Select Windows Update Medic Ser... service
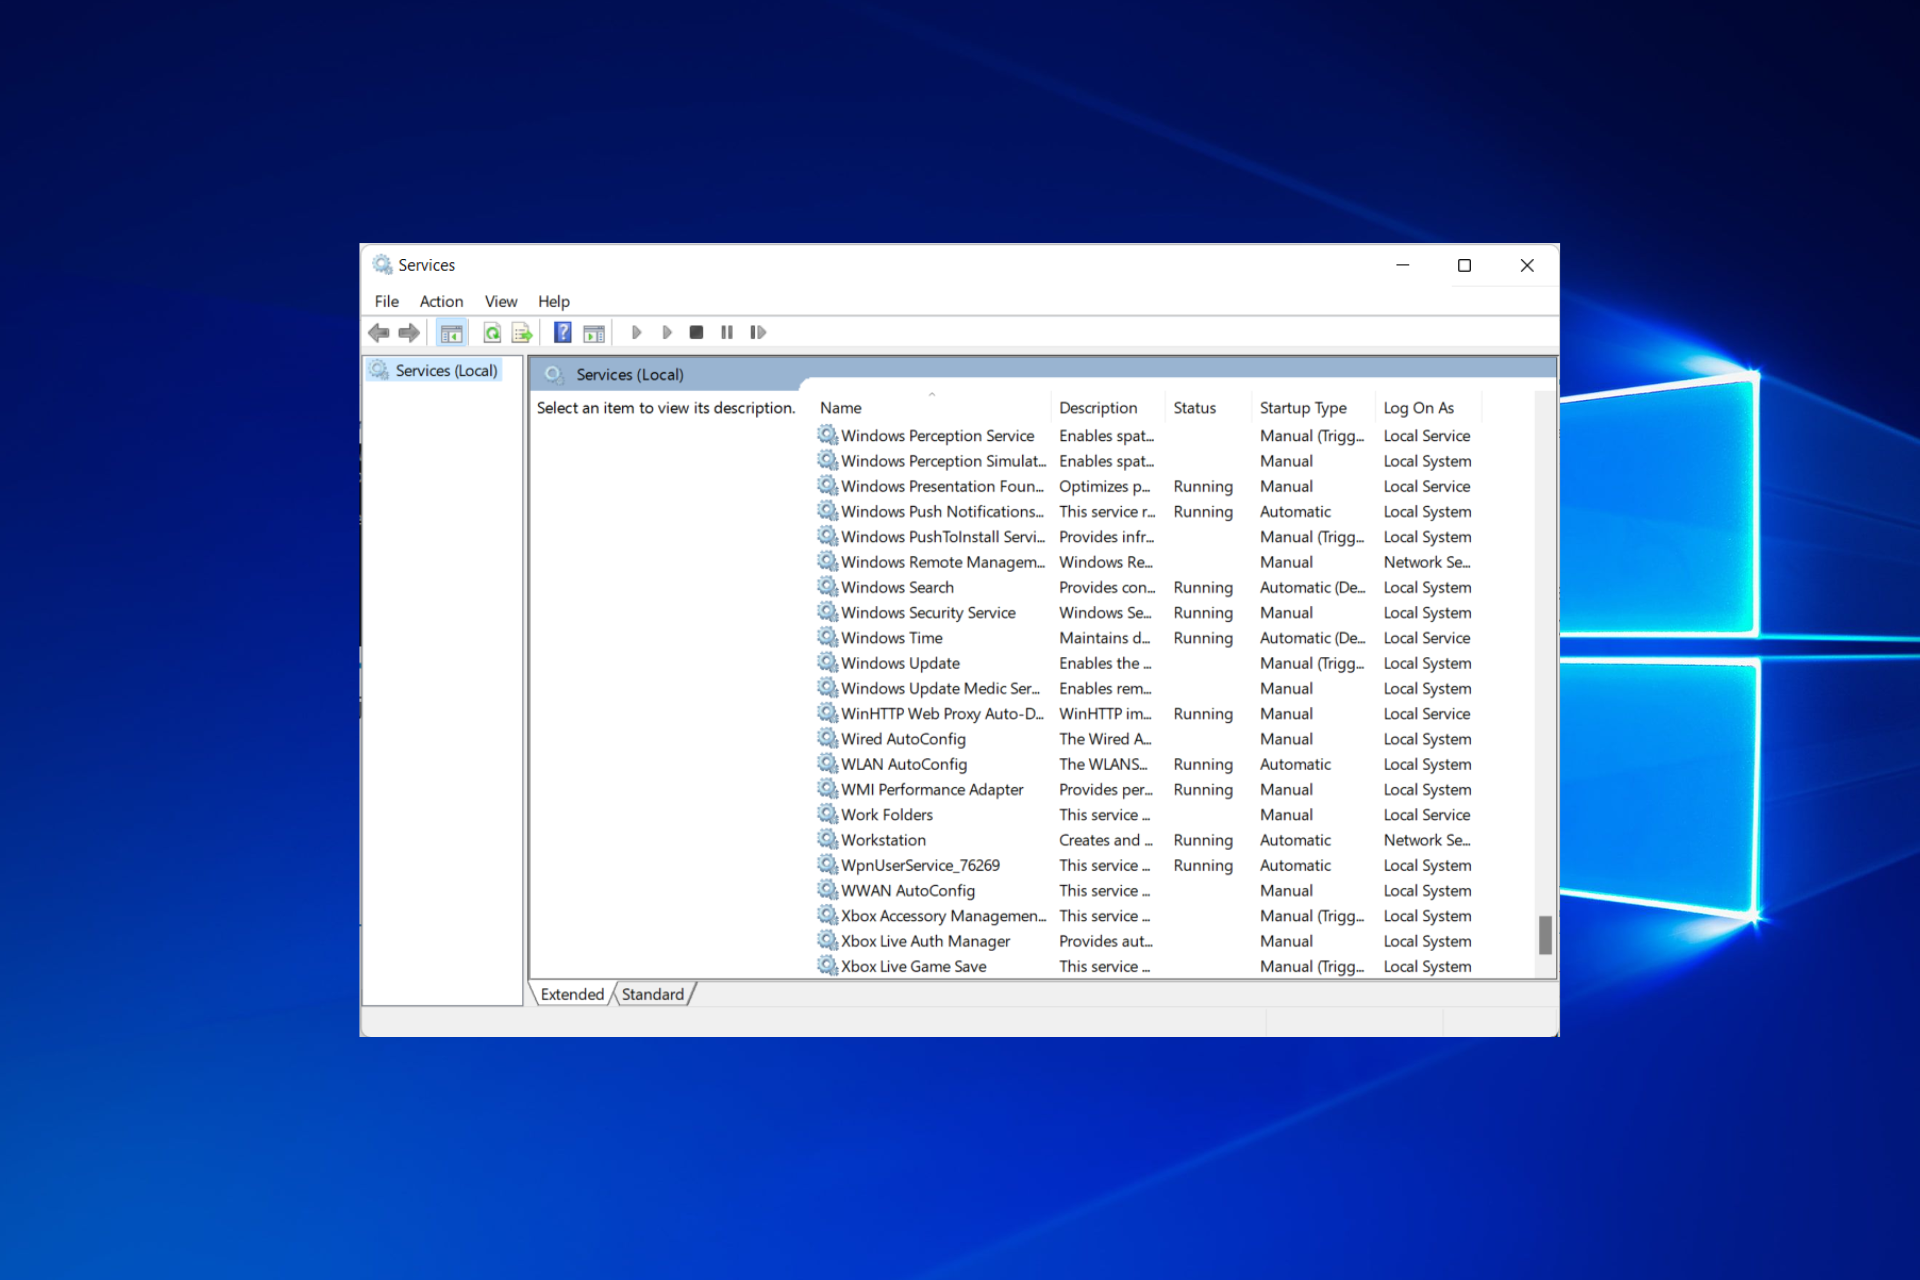Screen dimensions: 1920x1280 point(940,688)
